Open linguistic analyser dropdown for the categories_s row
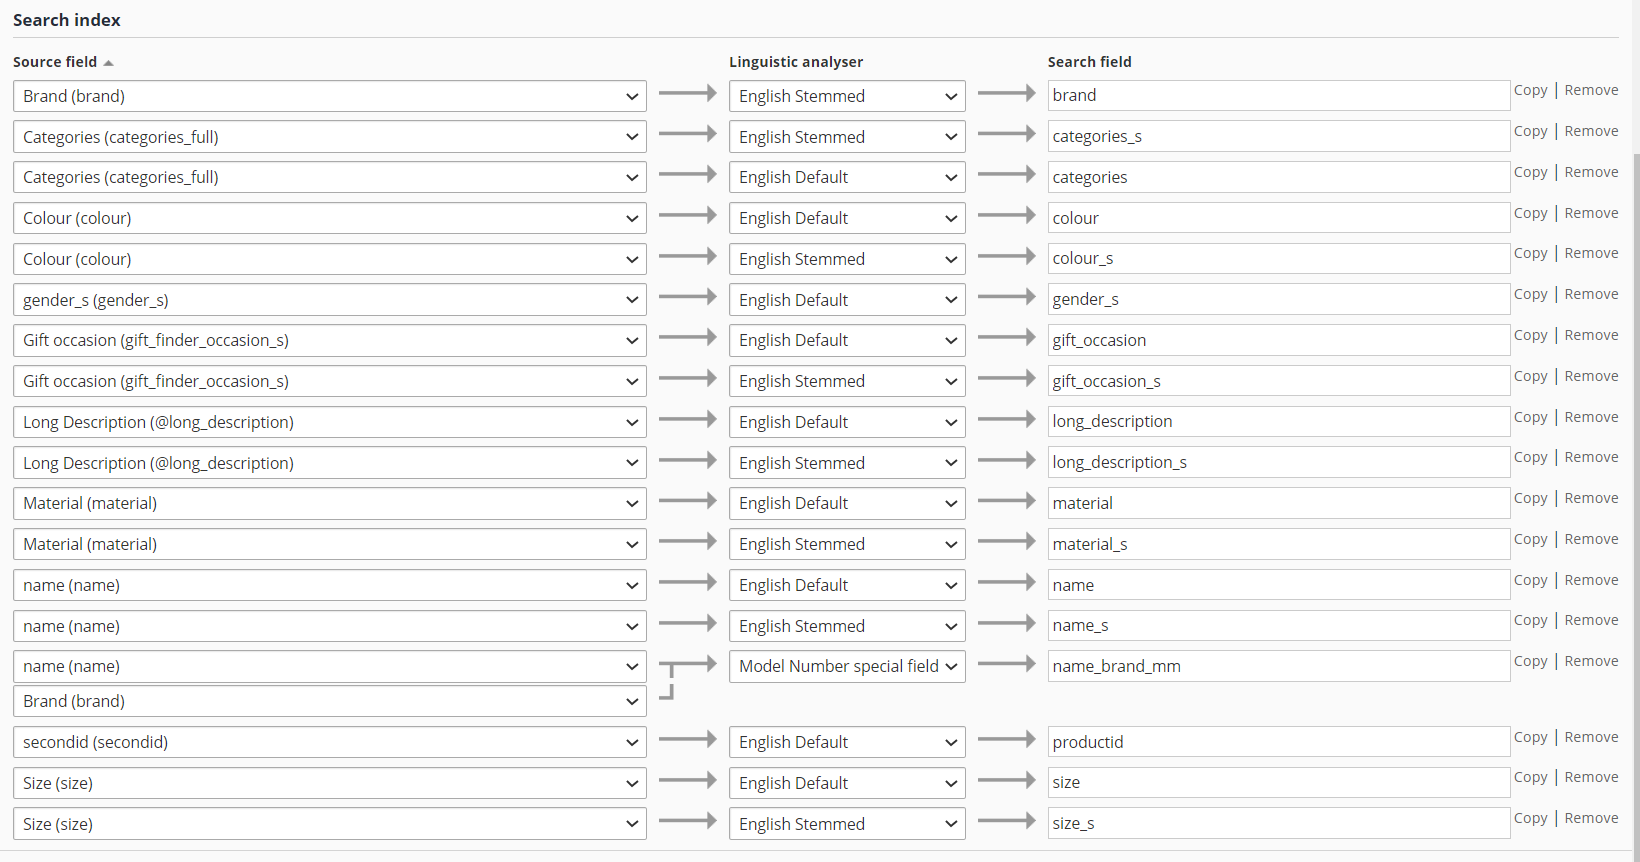The width and height of the screenshot is (1640, 862). coord(846,137)
